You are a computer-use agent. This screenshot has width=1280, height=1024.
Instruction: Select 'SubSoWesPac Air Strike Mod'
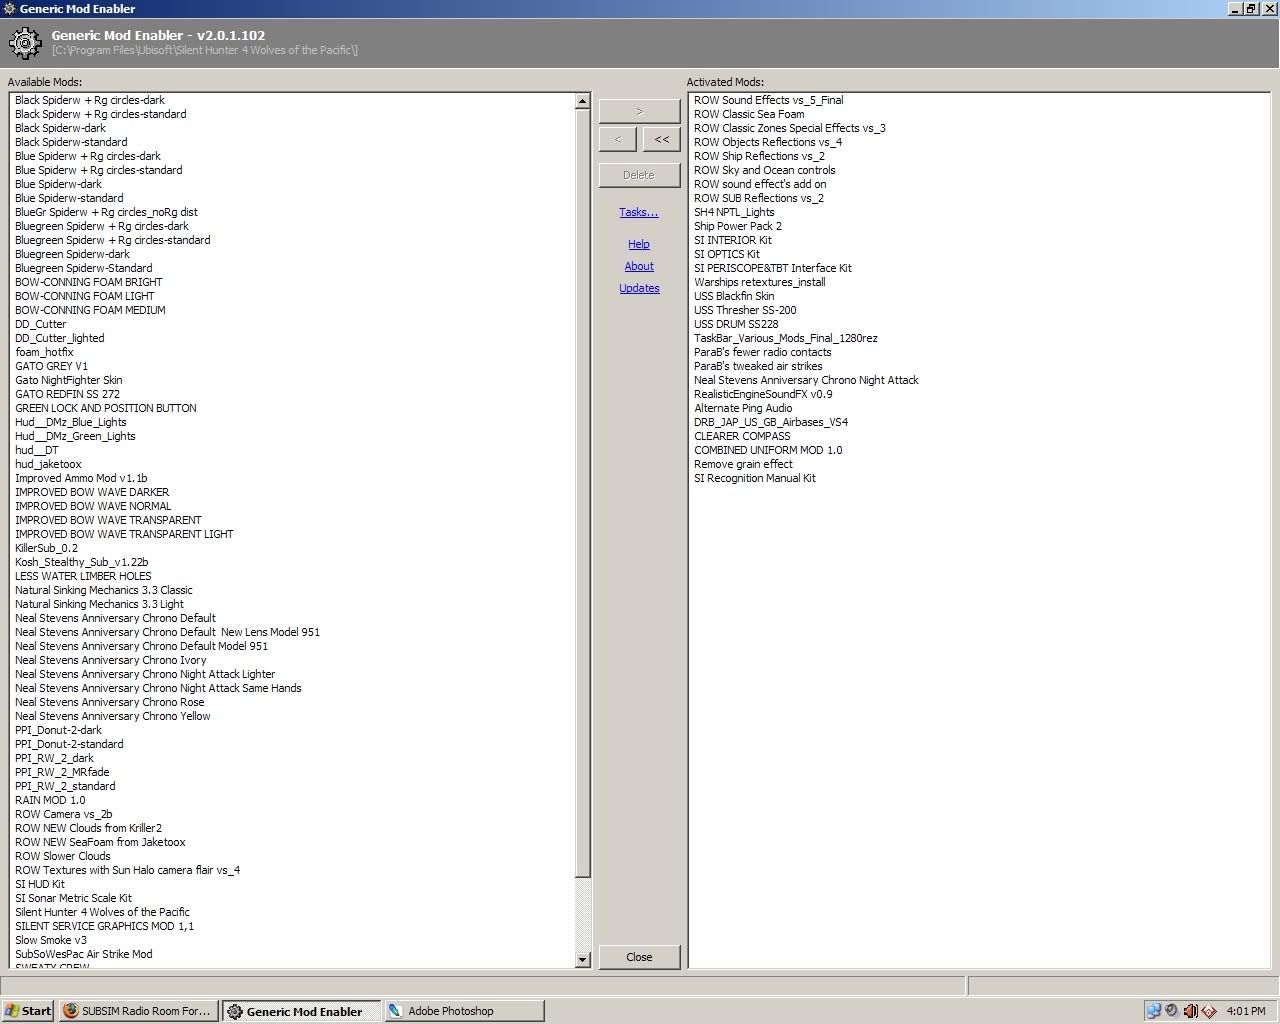click(83, 954)
